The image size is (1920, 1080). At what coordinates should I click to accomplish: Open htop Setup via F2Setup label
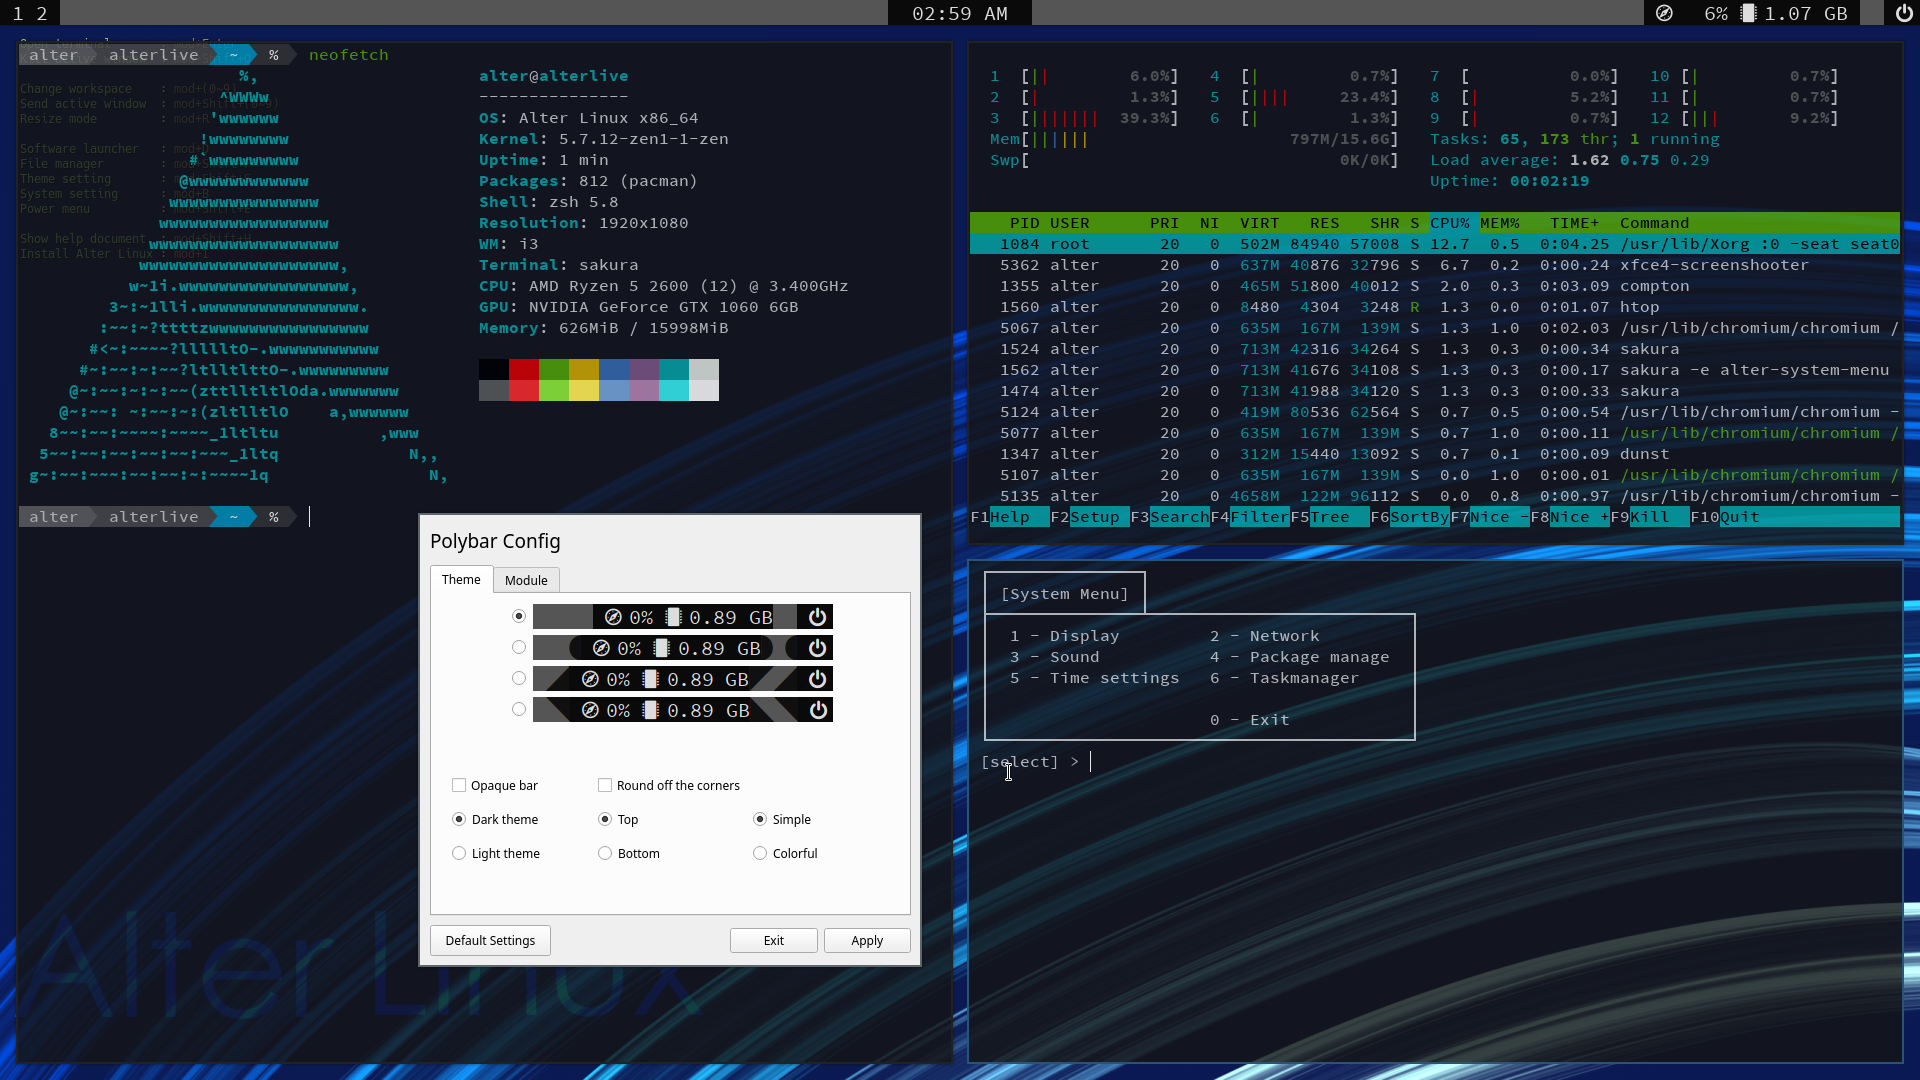1089,517
